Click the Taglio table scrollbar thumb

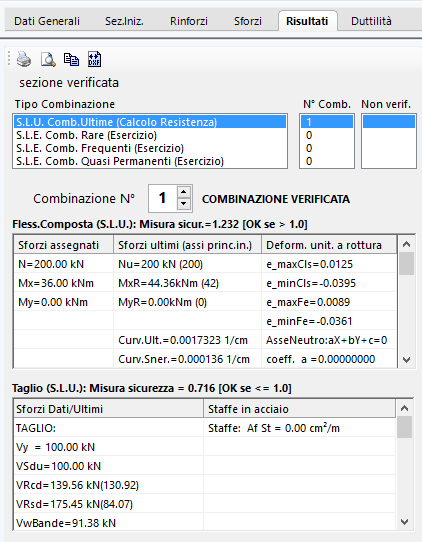tap(404, 427)
